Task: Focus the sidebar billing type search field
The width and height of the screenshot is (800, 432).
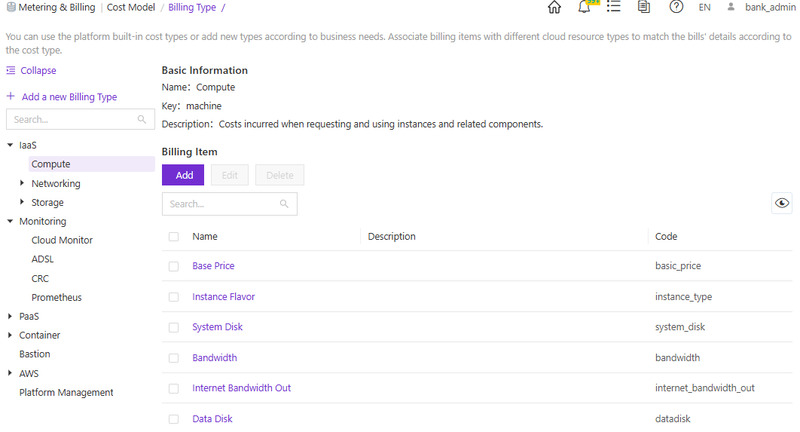Action: (80, 119)
